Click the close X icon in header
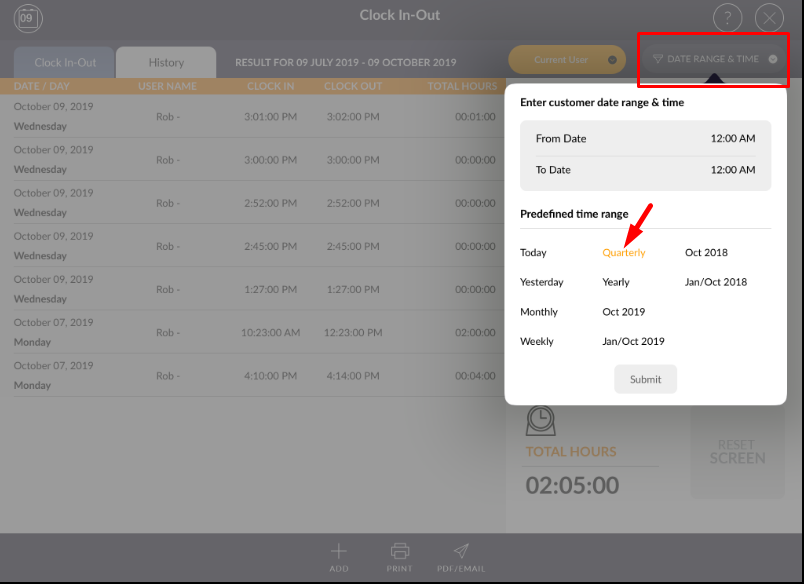 [769, 18]
